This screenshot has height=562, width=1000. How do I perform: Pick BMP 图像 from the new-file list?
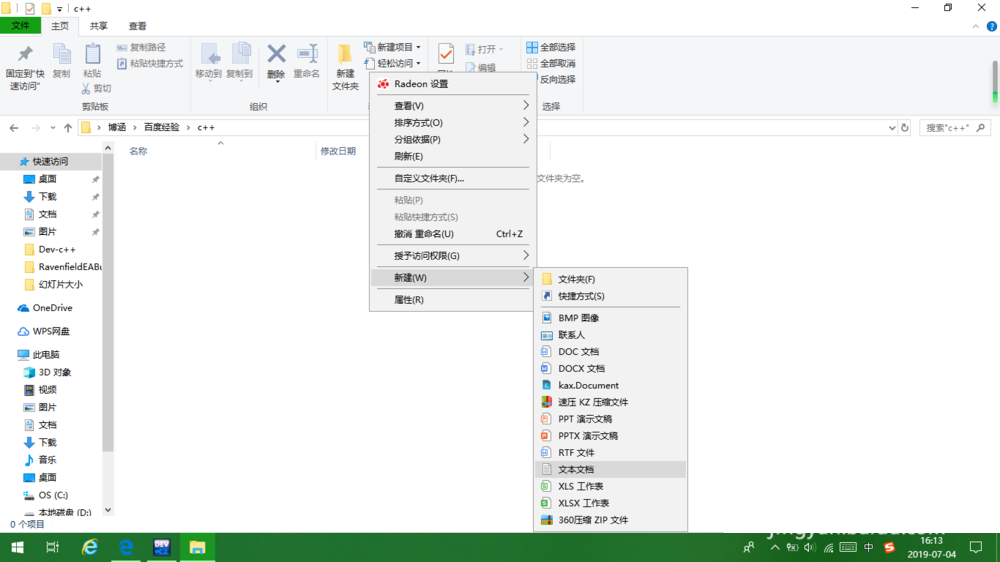tap(578, 318)
